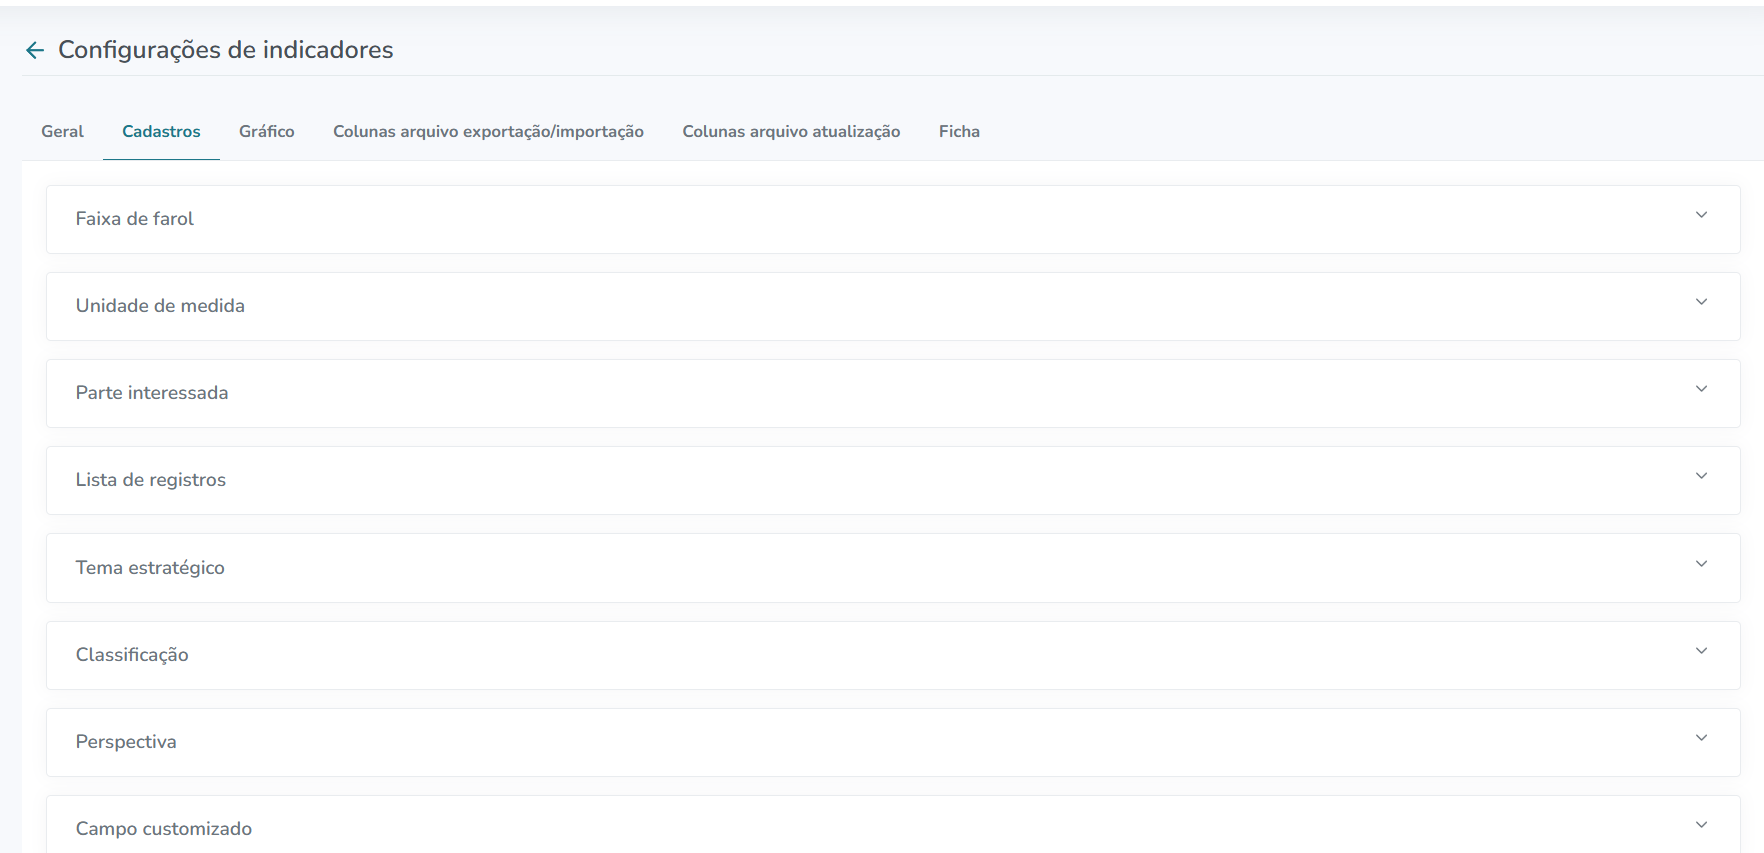Open Colunas arquivo atualização tab
This screenshot has height=853, width=1764.
click(x=791, y=132)
